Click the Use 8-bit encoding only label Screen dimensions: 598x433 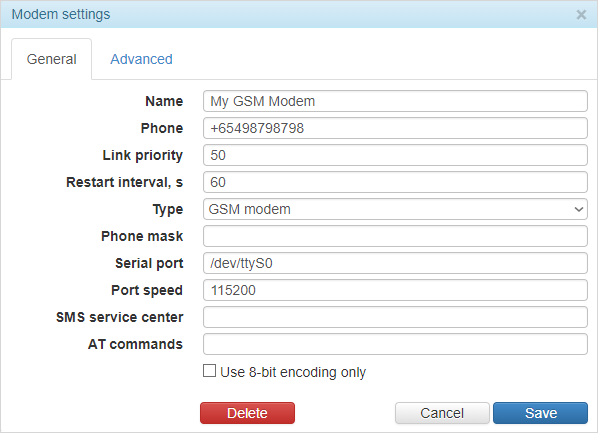[293, 372]
